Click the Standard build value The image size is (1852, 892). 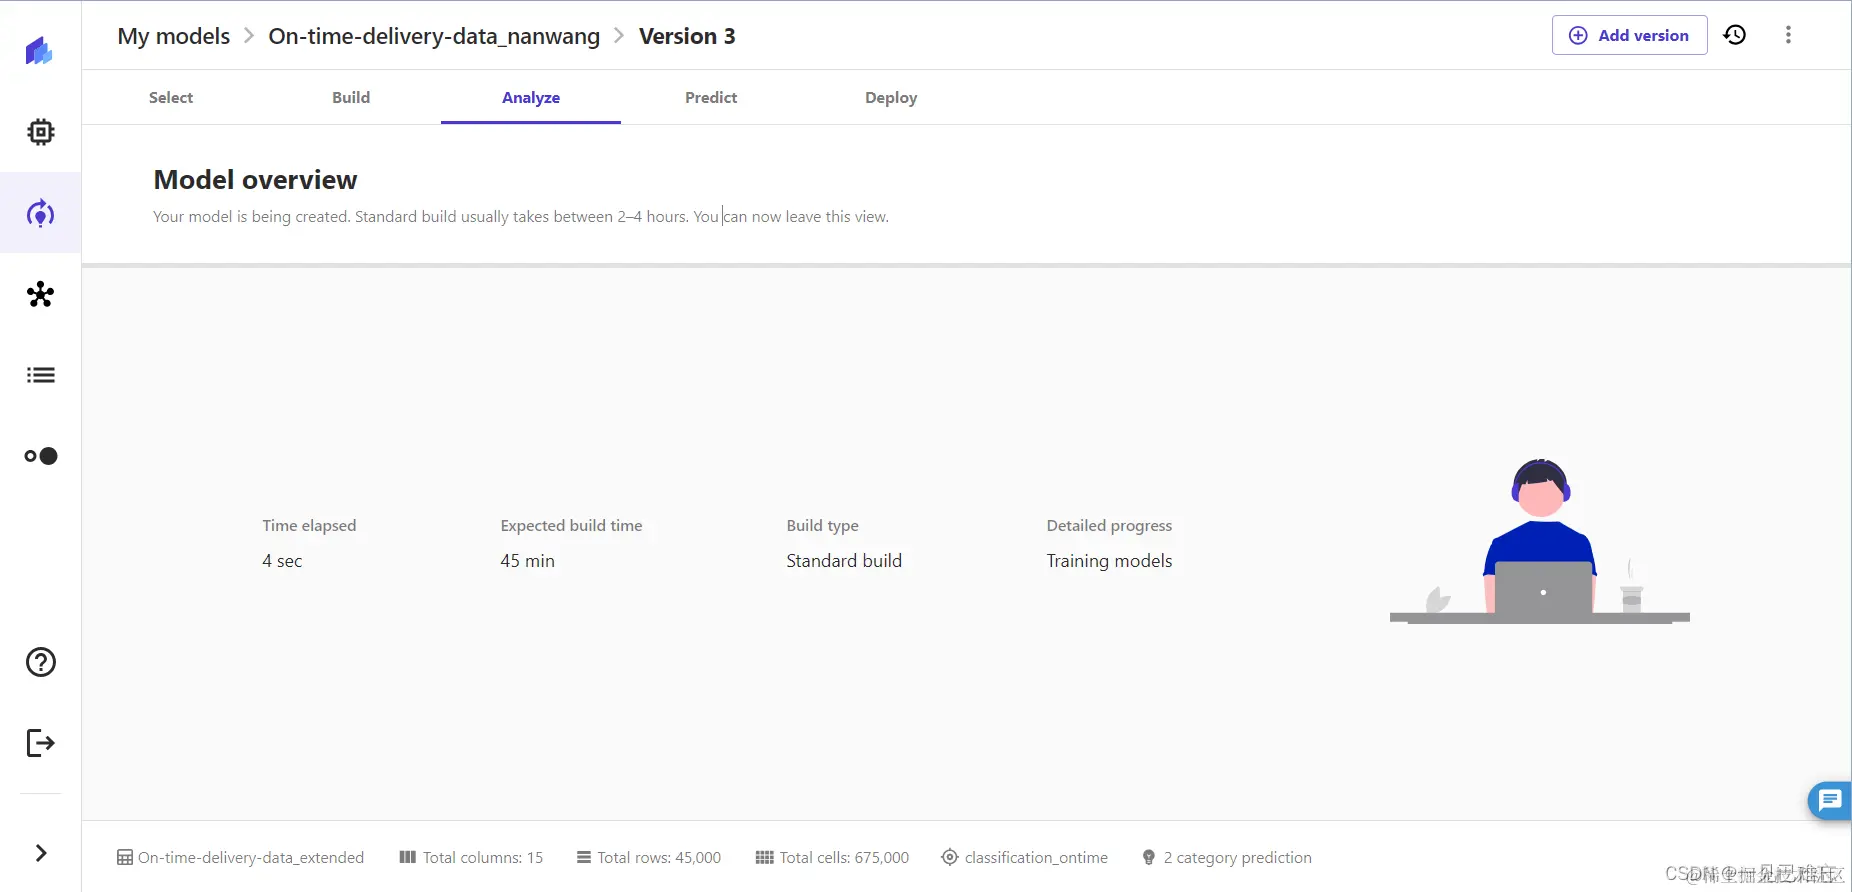click(x=844, y=561)
